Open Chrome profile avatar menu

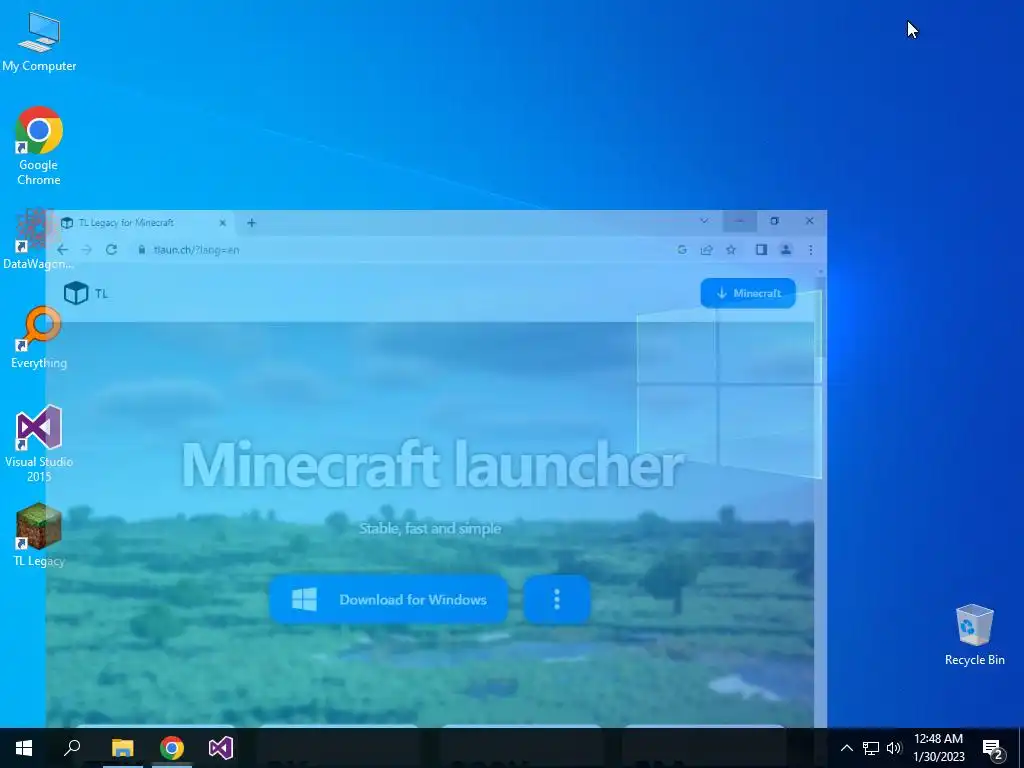pyautogui.click(x=786, y=249)
